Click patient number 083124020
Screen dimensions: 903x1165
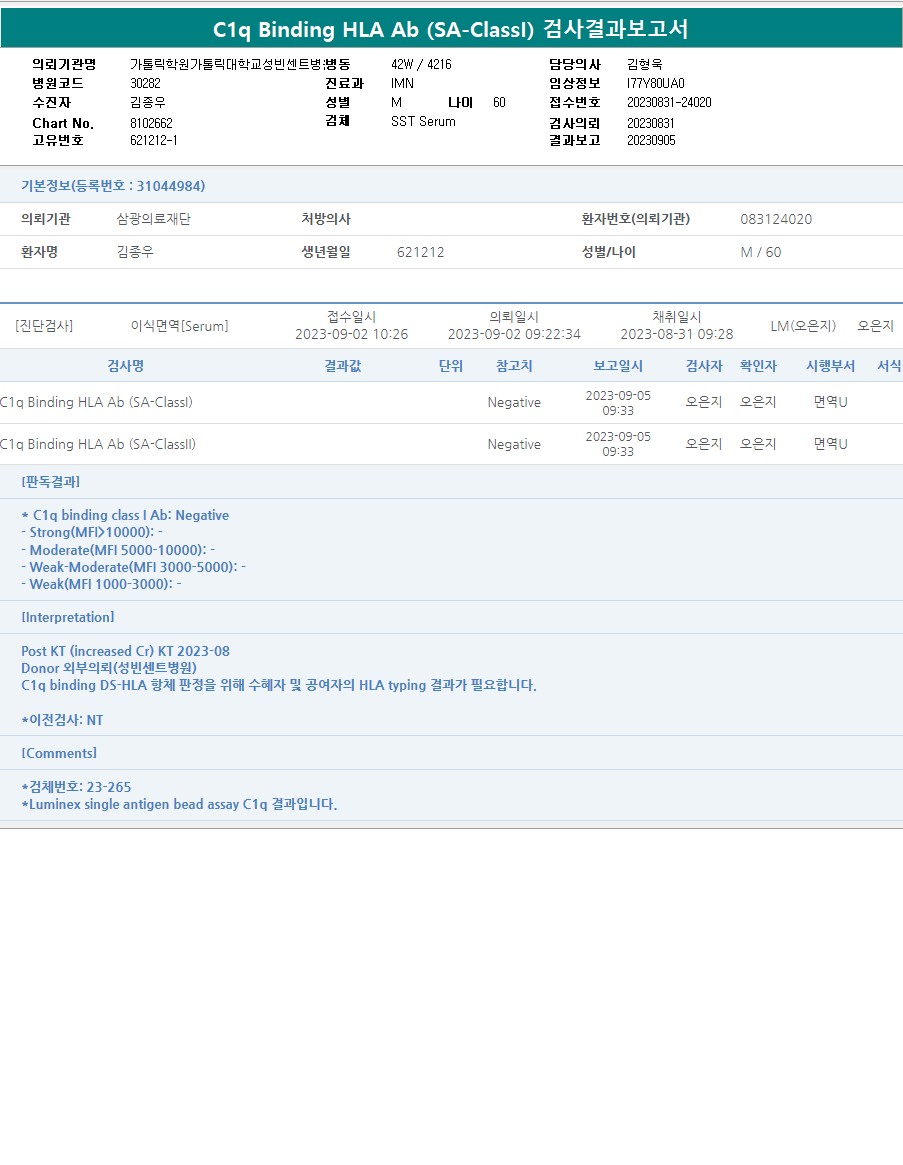(776, 219)
